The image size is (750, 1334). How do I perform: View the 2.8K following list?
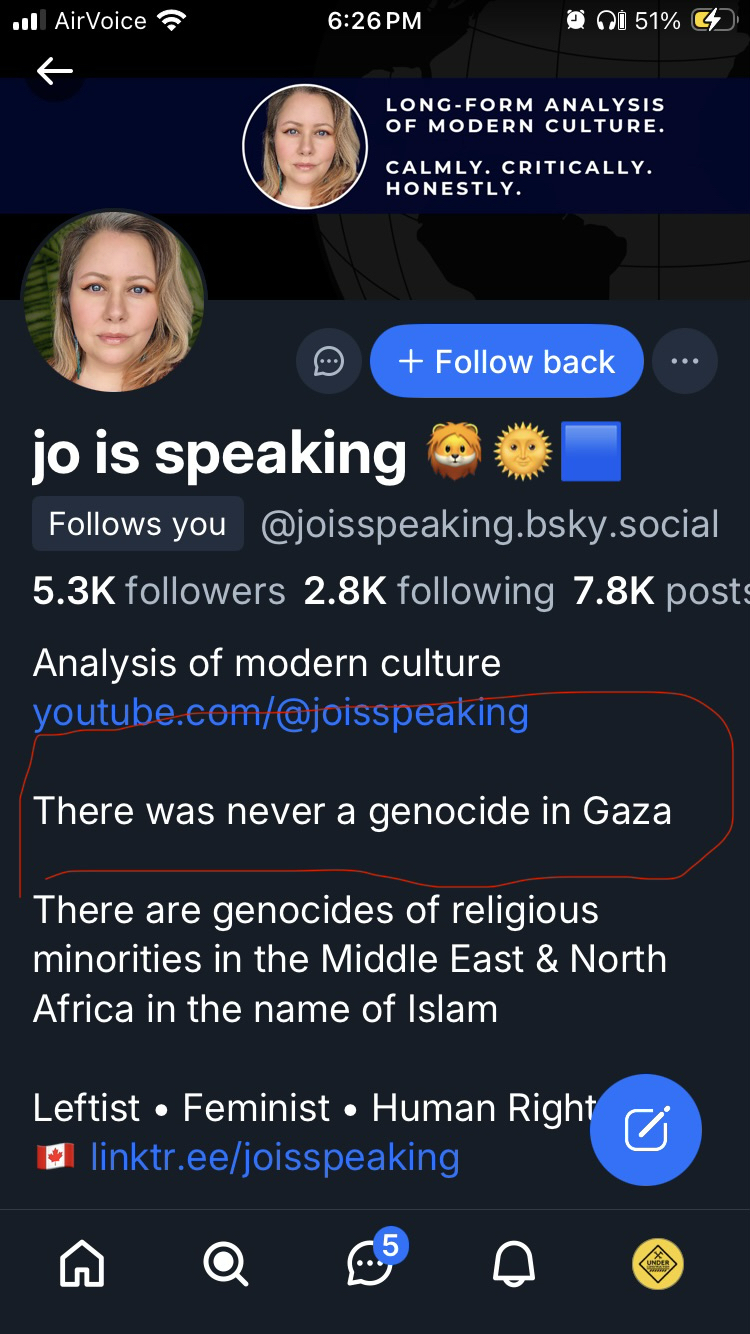pos(429,591)
